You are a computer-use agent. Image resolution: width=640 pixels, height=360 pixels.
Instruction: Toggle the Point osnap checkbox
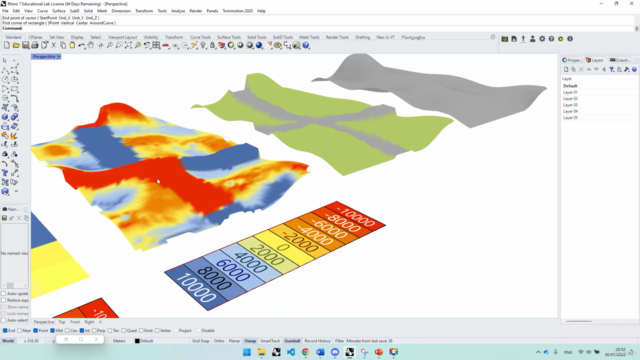[x=36, y=331]
